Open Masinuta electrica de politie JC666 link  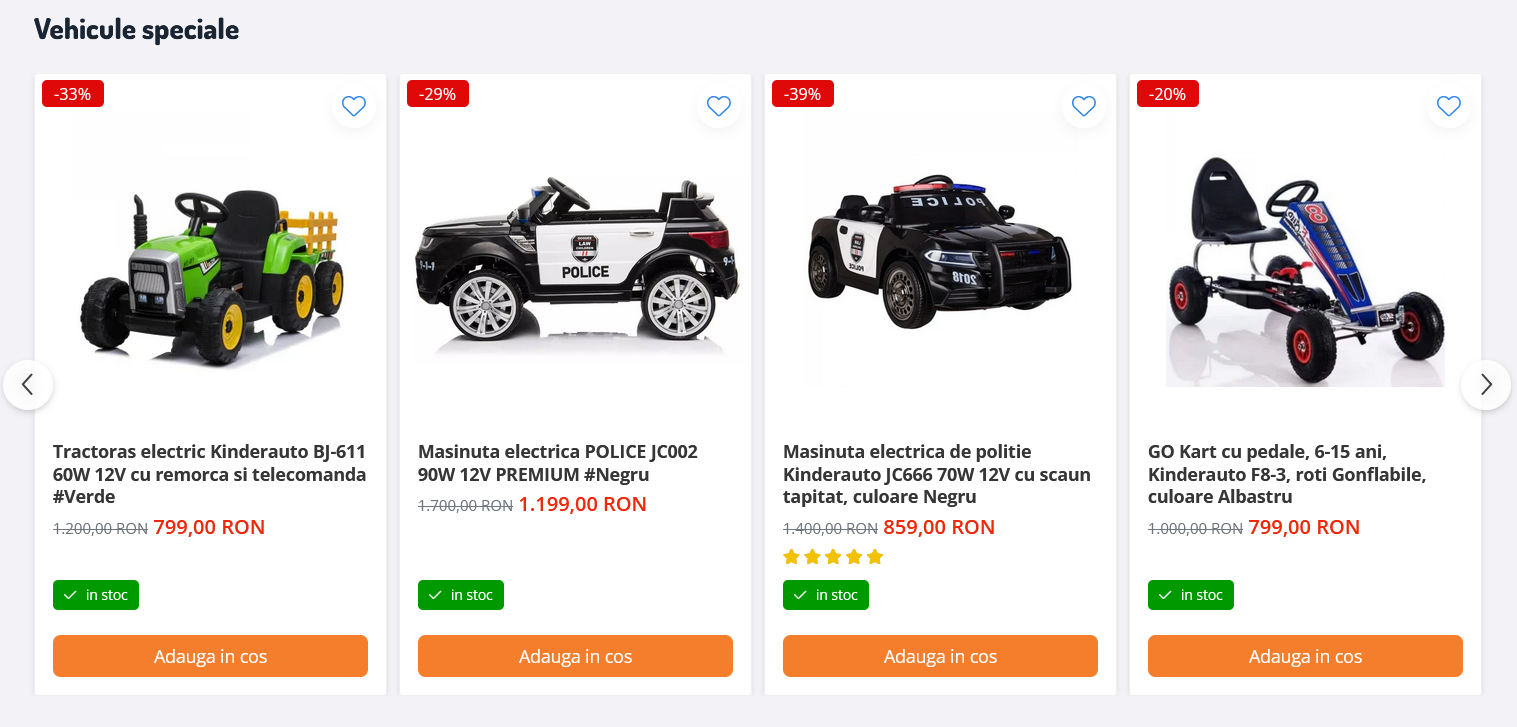pyautogui.click(x=937, y=474)
